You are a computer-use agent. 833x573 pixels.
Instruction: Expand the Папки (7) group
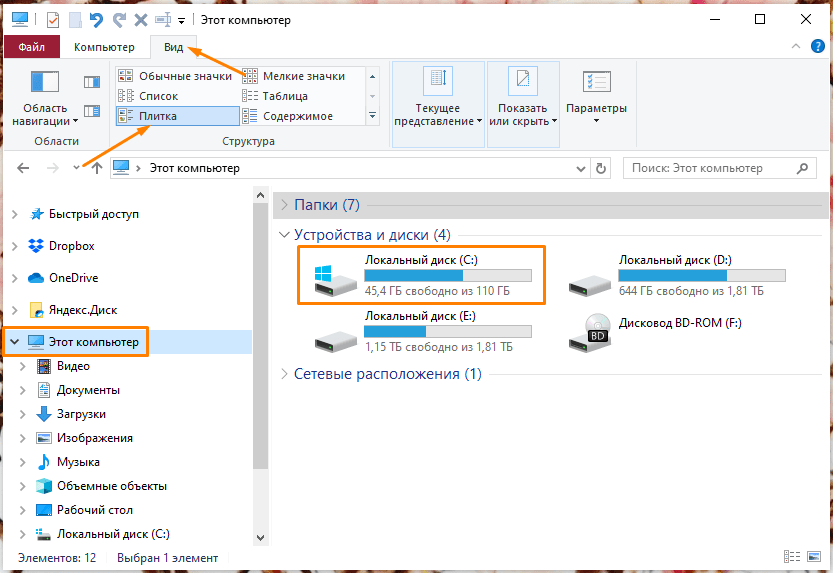[284, 205]
